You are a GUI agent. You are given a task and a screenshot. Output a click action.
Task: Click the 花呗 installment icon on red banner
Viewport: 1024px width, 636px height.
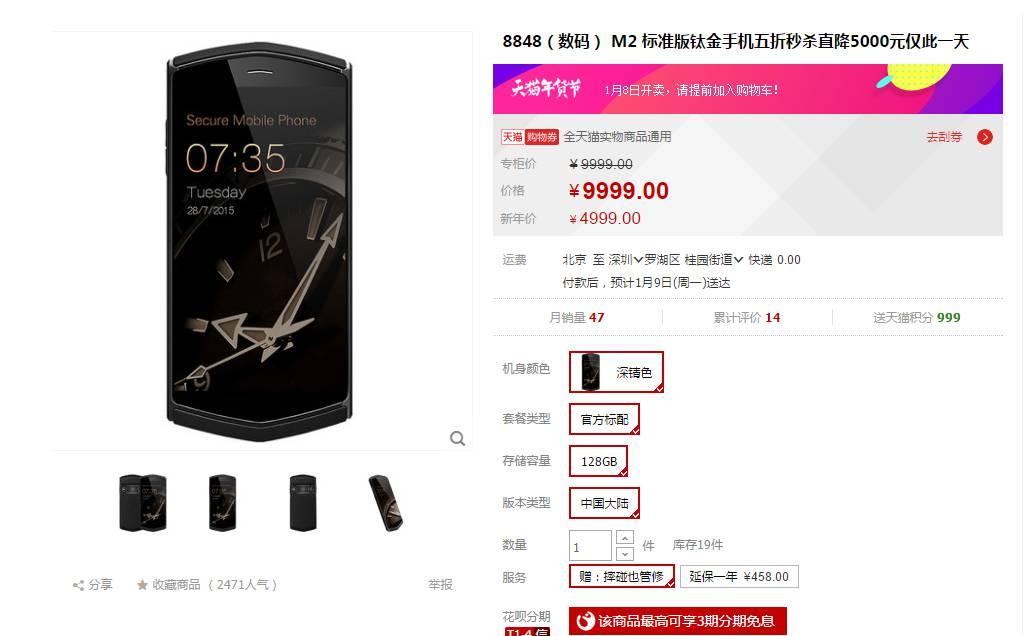(x=585, y=620)
